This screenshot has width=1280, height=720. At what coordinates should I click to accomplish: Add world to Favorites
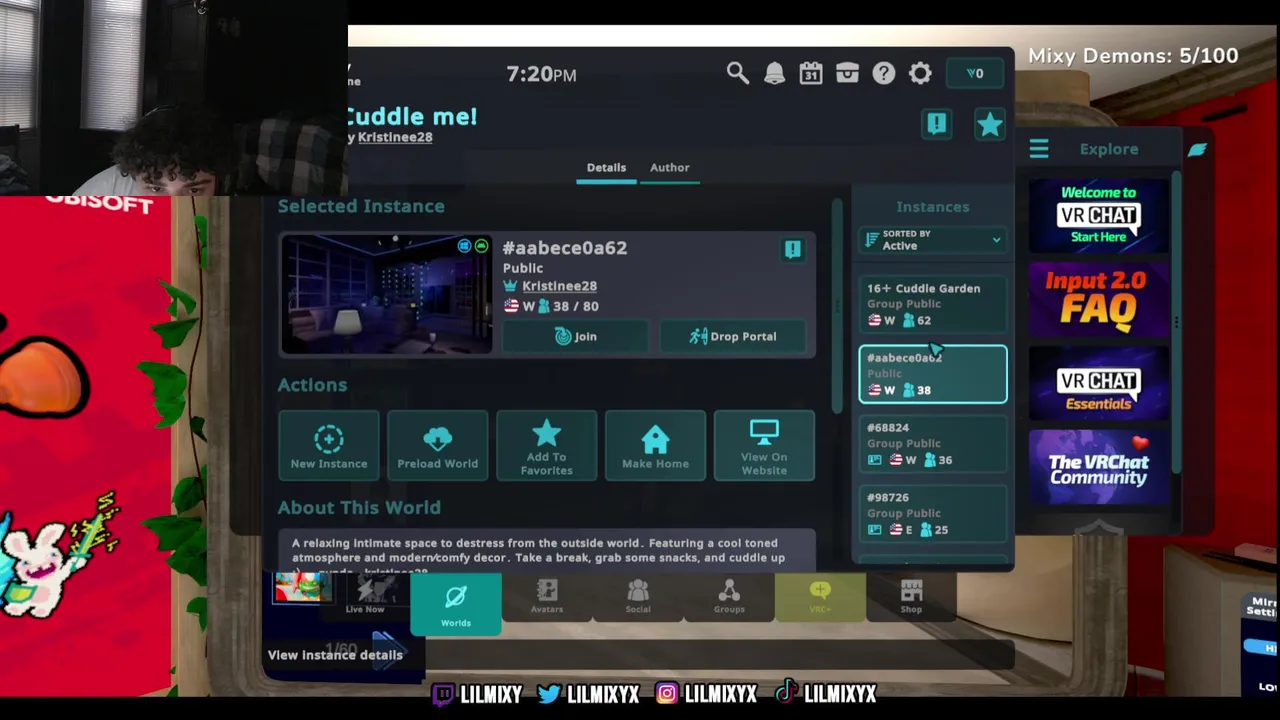coord(546,446)
